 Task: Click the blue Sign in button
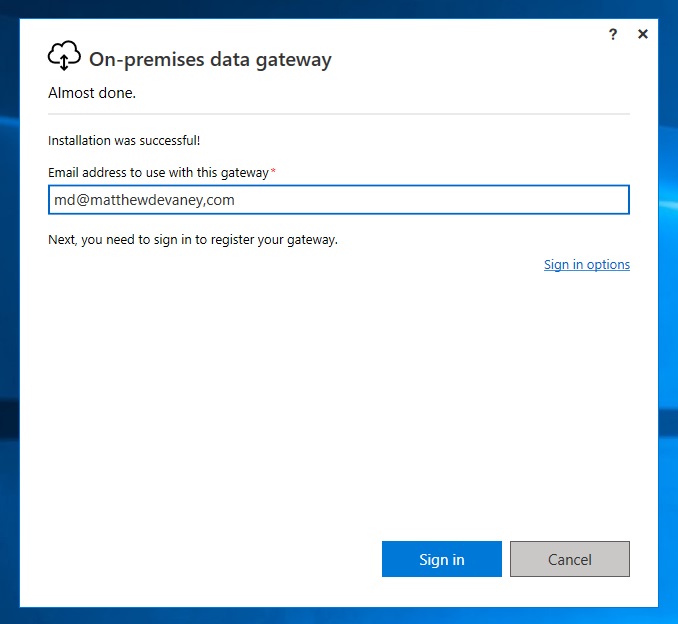tap(441, 559)
